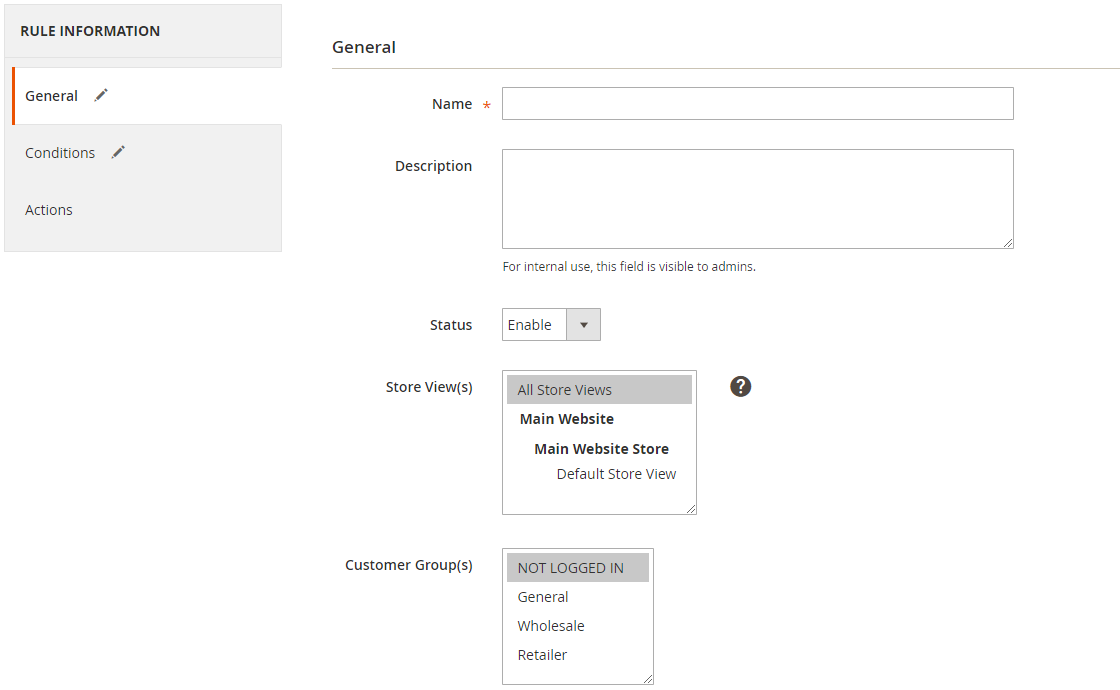Choose Retailer customer group
This screenshot has width=1120, height=690.
(542, 655)
